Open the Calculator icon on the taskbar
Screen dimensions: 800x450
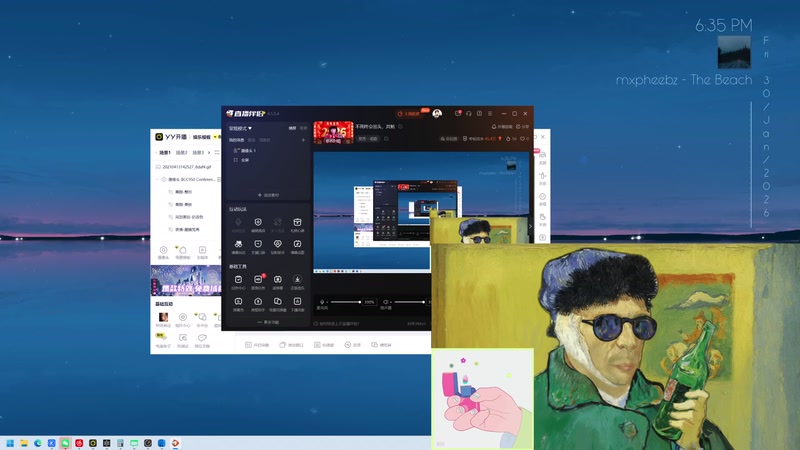coord(120,443)
